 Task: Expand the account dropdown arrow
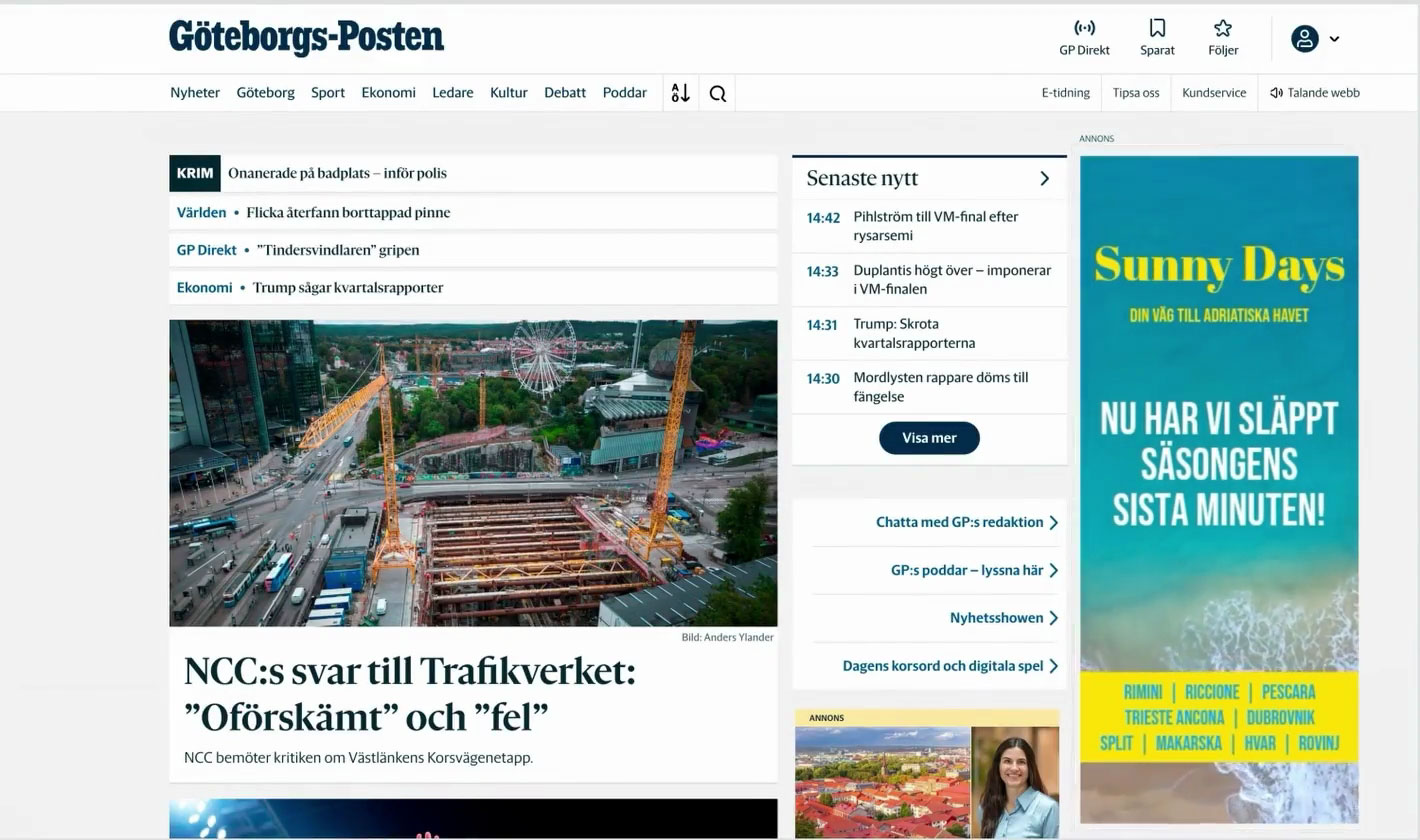tap(1334, 39)
